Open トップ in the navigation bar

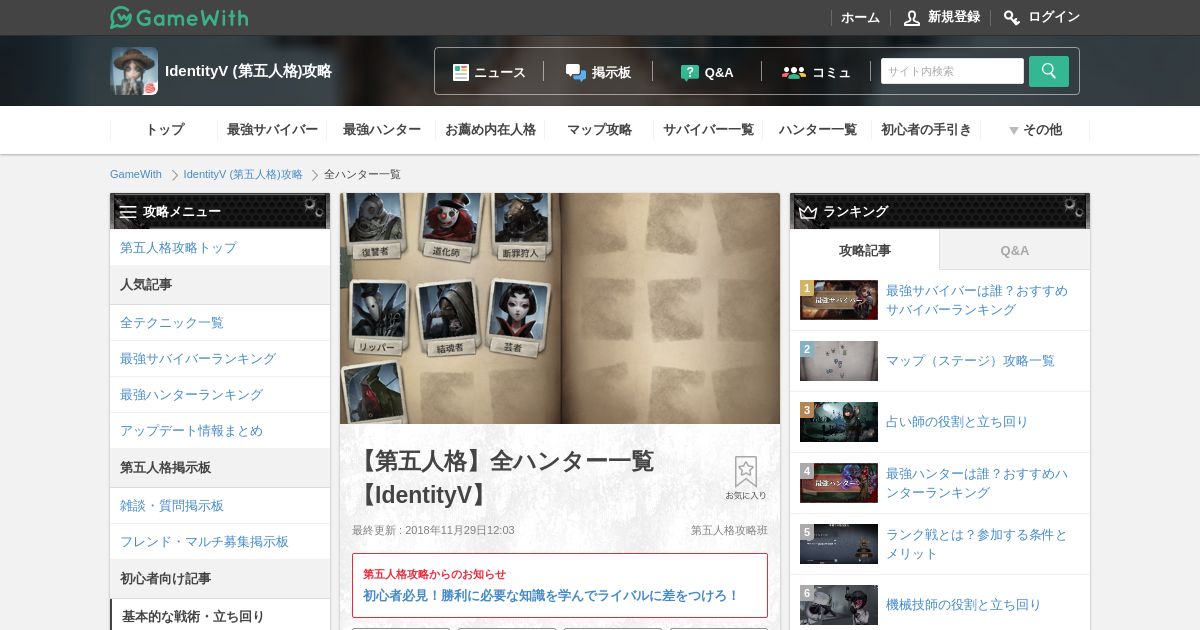[x=164, y=130]
